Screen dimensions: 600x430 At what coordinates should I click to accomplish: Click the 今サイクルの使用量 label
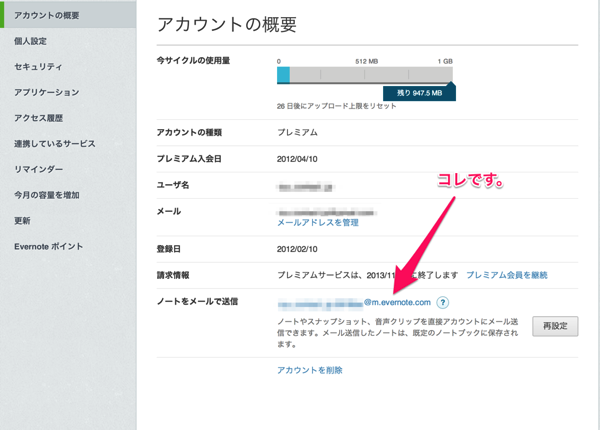pyautogui.click(x=193, y=60)
